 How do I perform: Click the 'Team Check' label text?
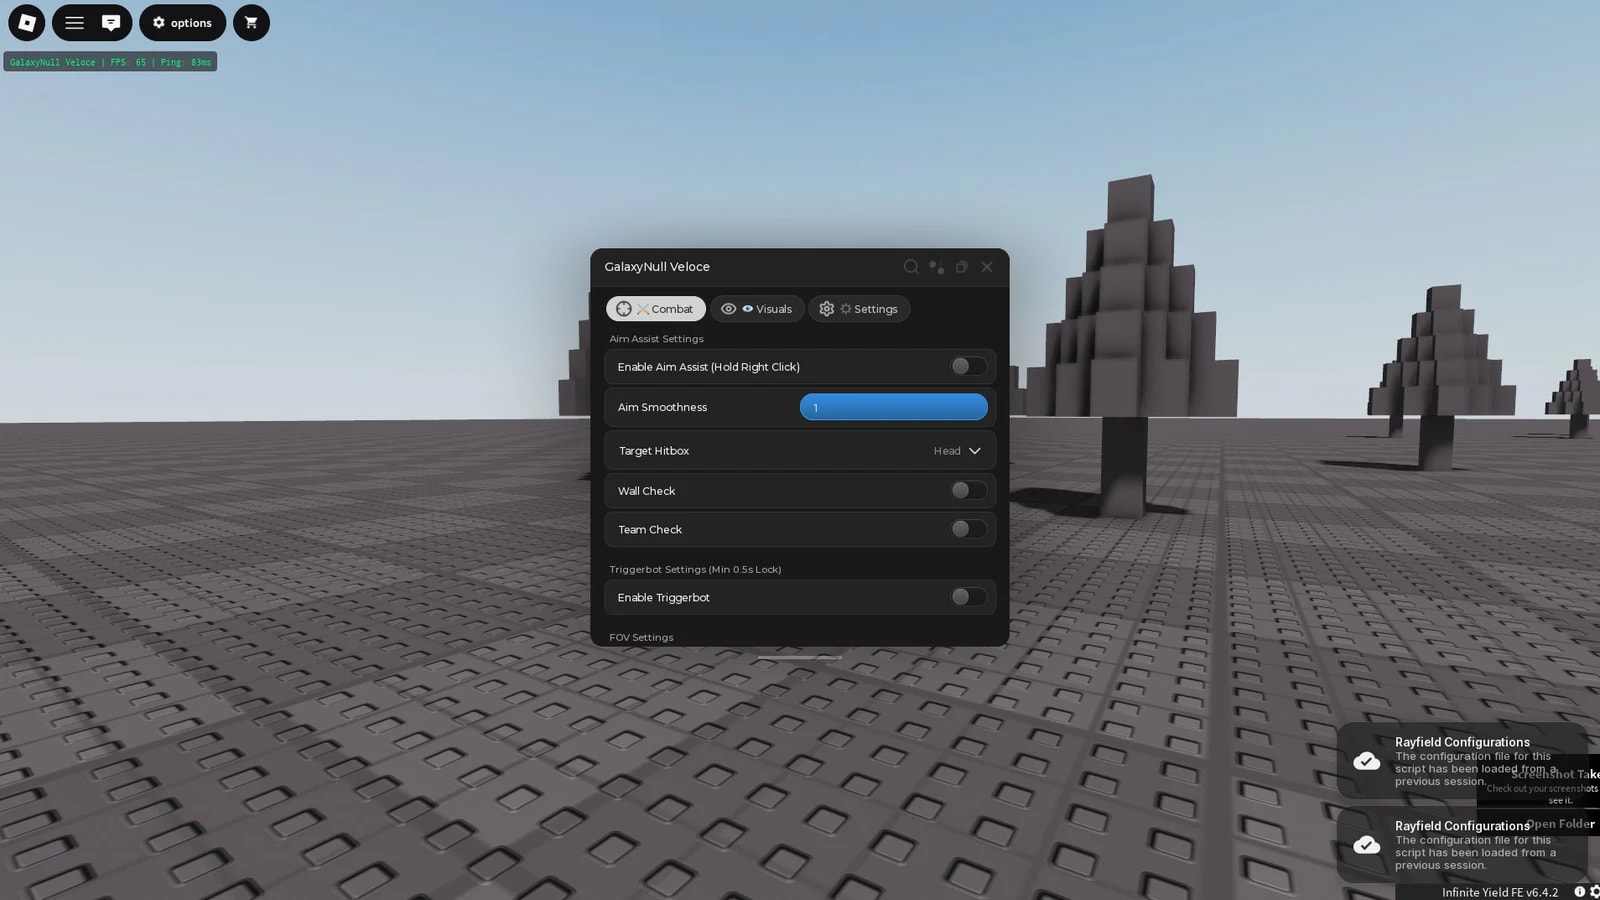(650, 530)
